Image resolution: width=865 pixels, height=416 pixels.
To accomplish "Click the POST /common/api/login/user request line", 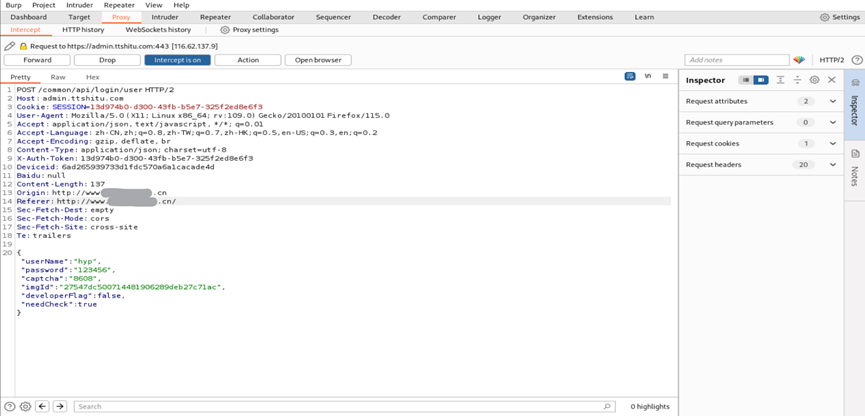I will (95, 89).
